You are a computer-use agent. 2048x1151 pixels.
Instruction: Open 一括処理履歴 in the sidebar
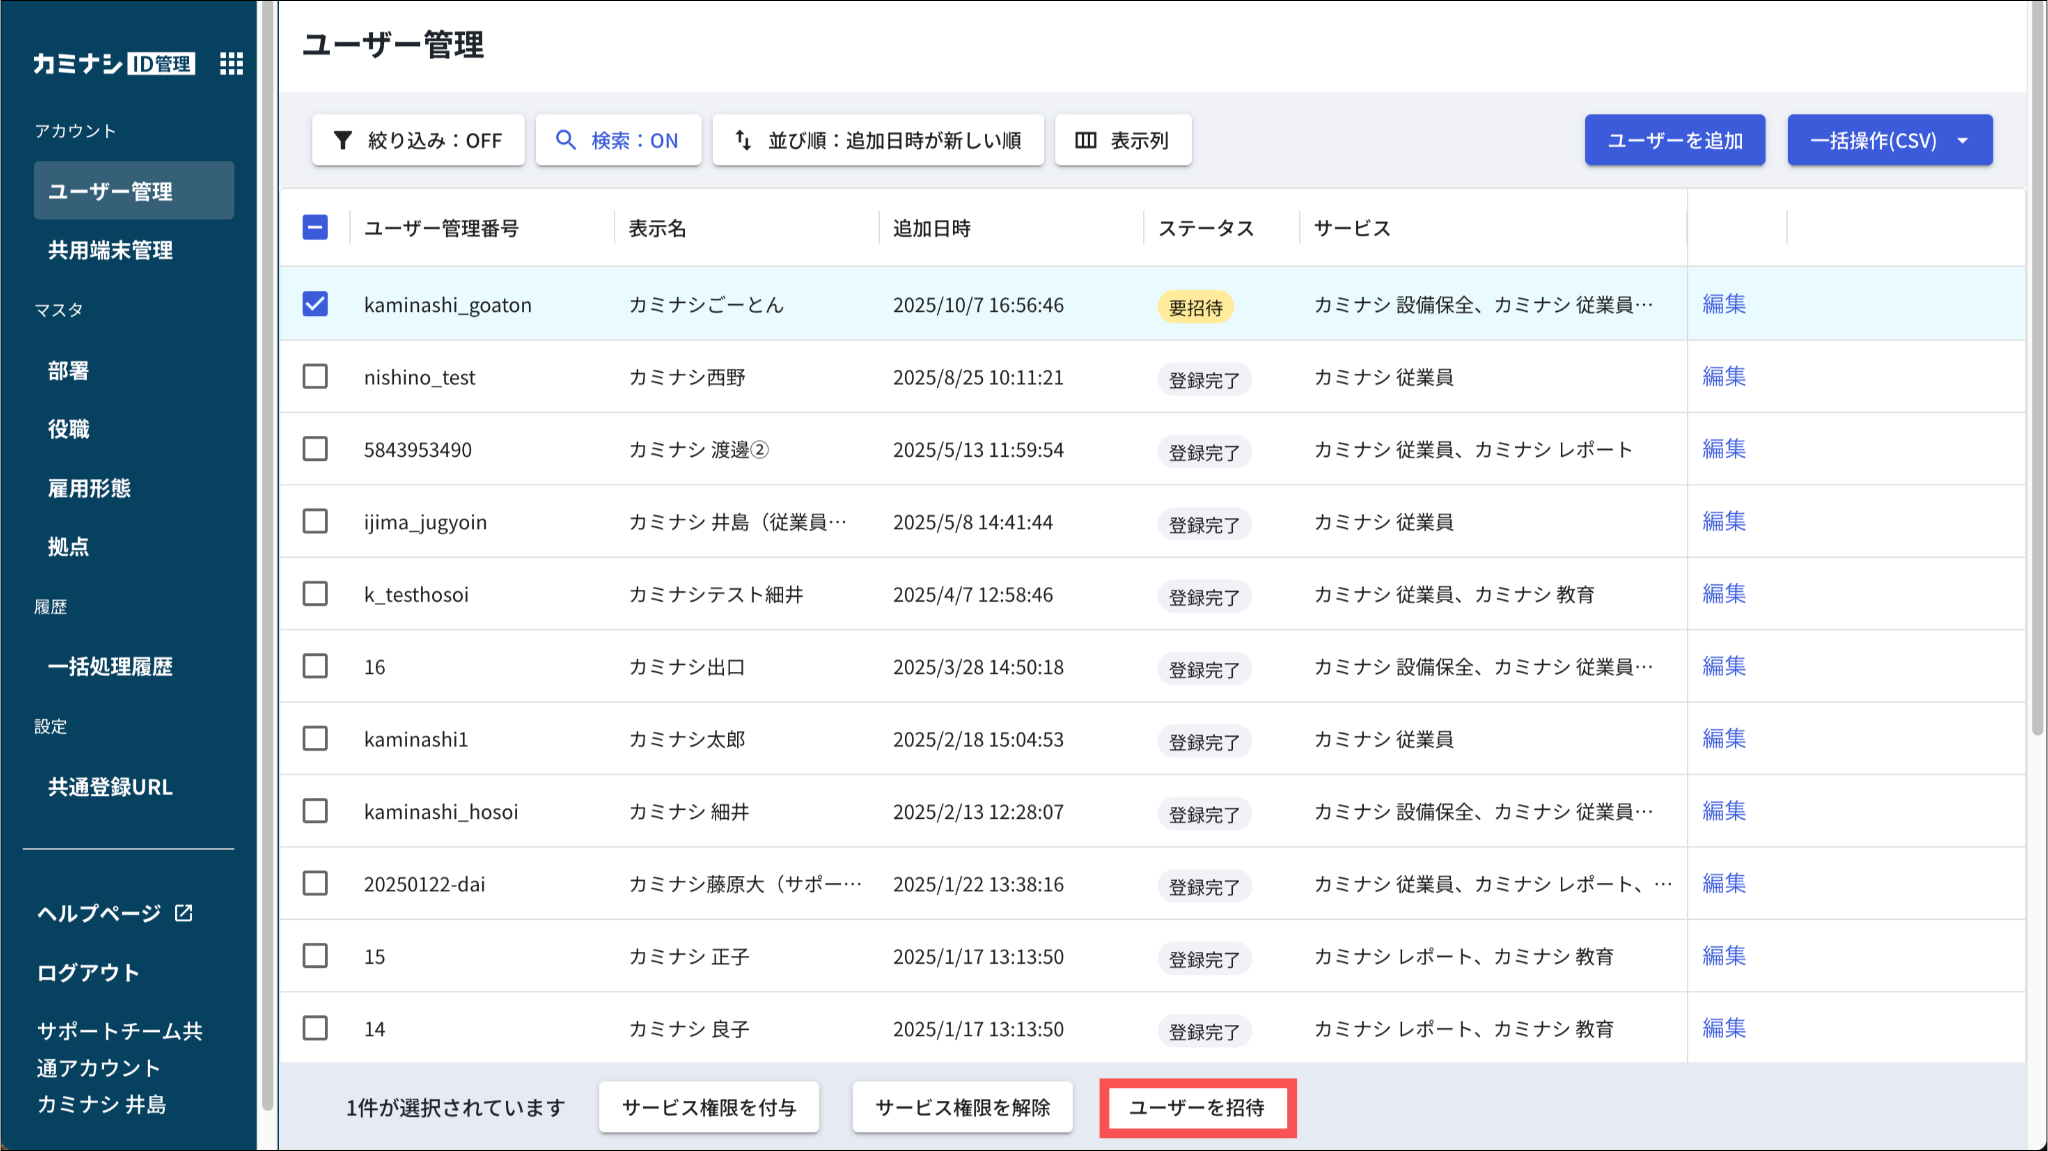pyautogui.click(x=110, y=666)
